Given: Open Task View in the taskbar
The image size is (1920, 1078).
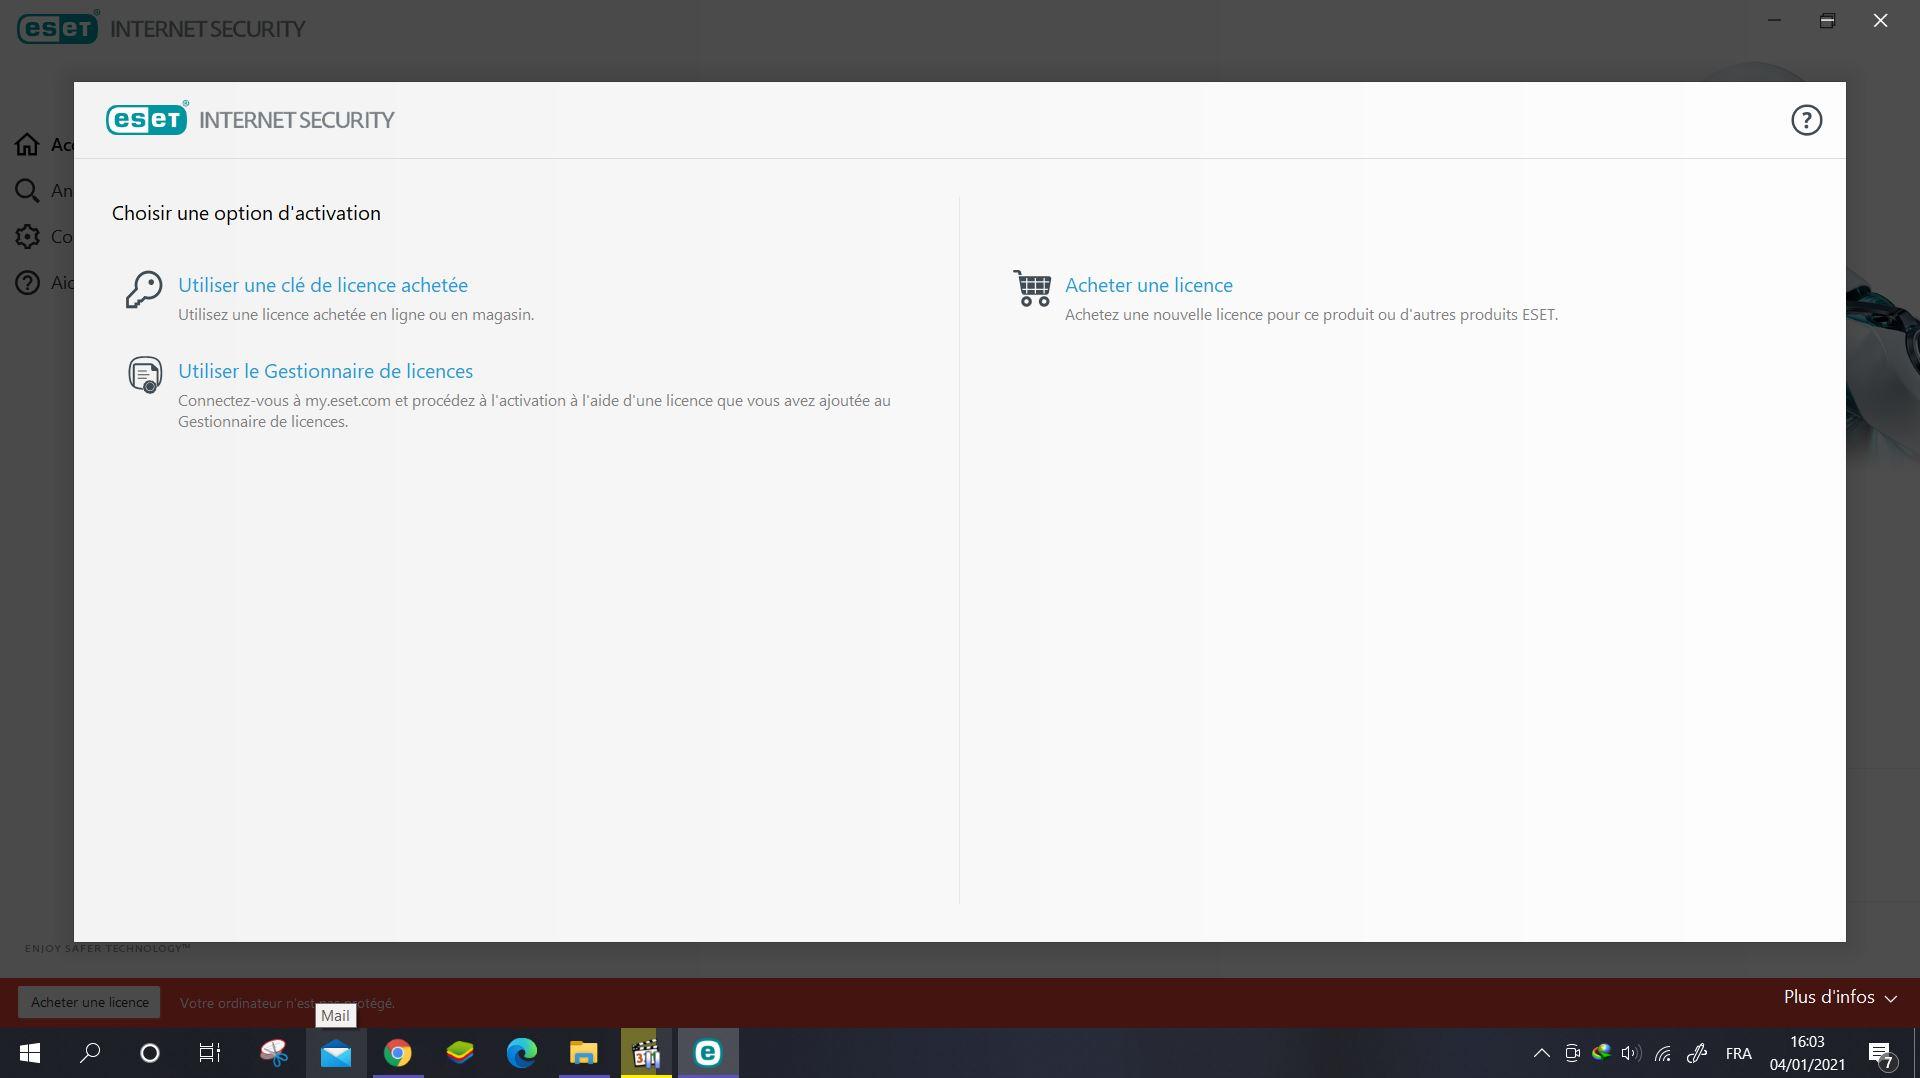Looking at the screenshot, I should point(210,1053).
